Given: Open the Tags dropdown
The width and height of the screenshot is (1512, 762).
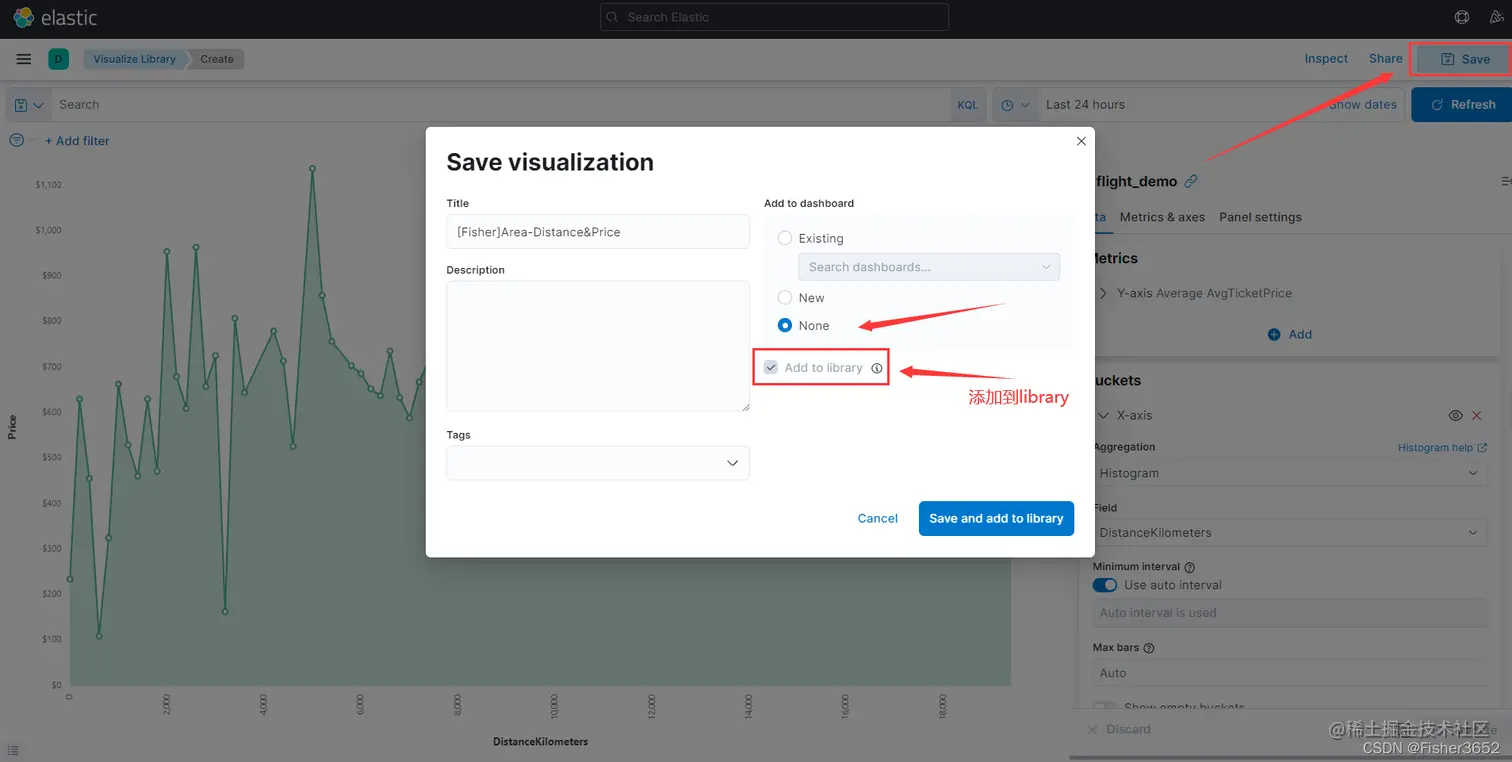Looking at the screenshot, I should pyautogui.click(x=598, y=463).
